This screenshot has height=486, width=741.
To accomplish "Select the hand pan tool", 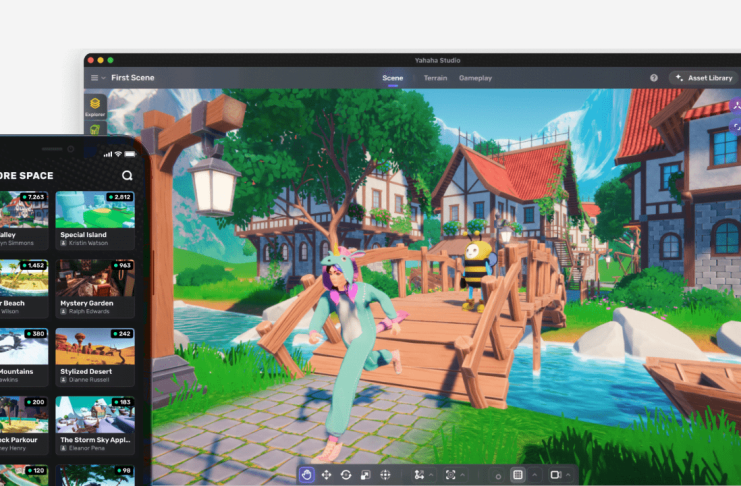I will pos(307,475).
